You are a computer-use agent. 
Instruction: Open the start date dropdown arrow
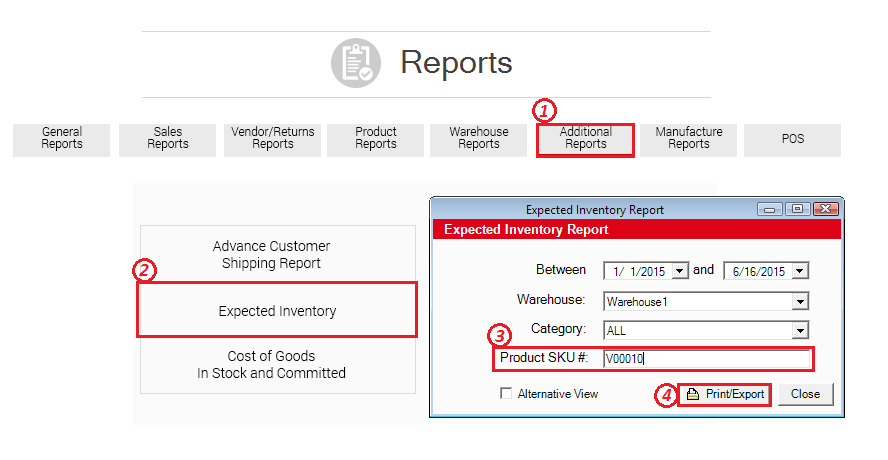point(681,271)
